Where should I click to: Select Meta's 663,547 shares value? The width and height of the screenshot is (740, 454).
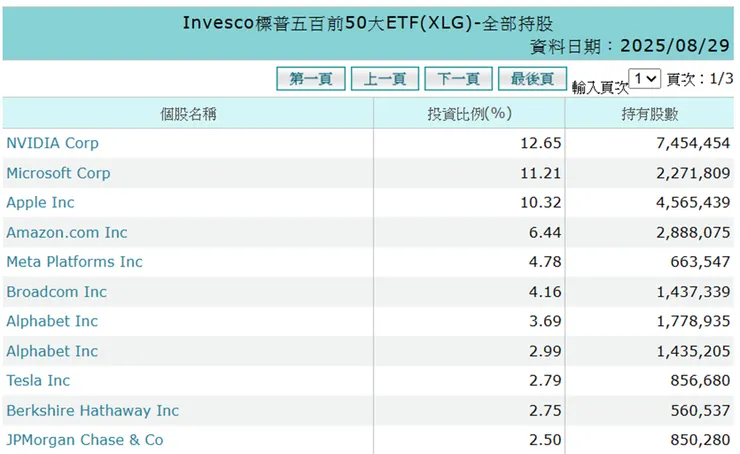pyautogui.click(x=700, y=262)
